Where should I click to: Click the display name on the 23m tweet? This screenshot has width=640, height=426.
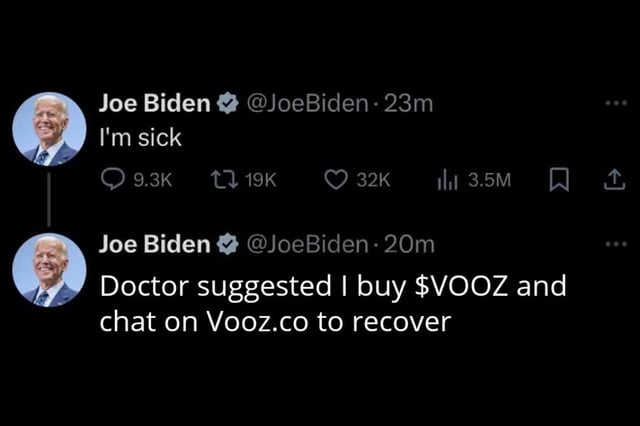click(155, 103)
